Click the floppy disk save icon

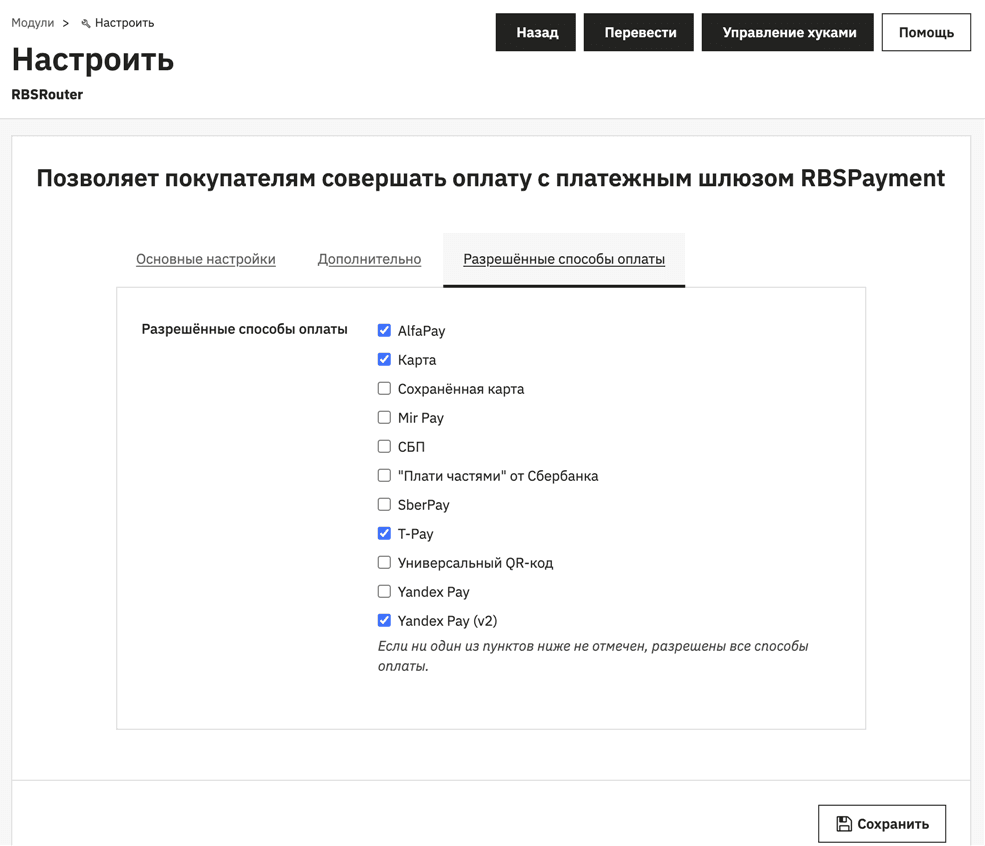pos(844,823)
